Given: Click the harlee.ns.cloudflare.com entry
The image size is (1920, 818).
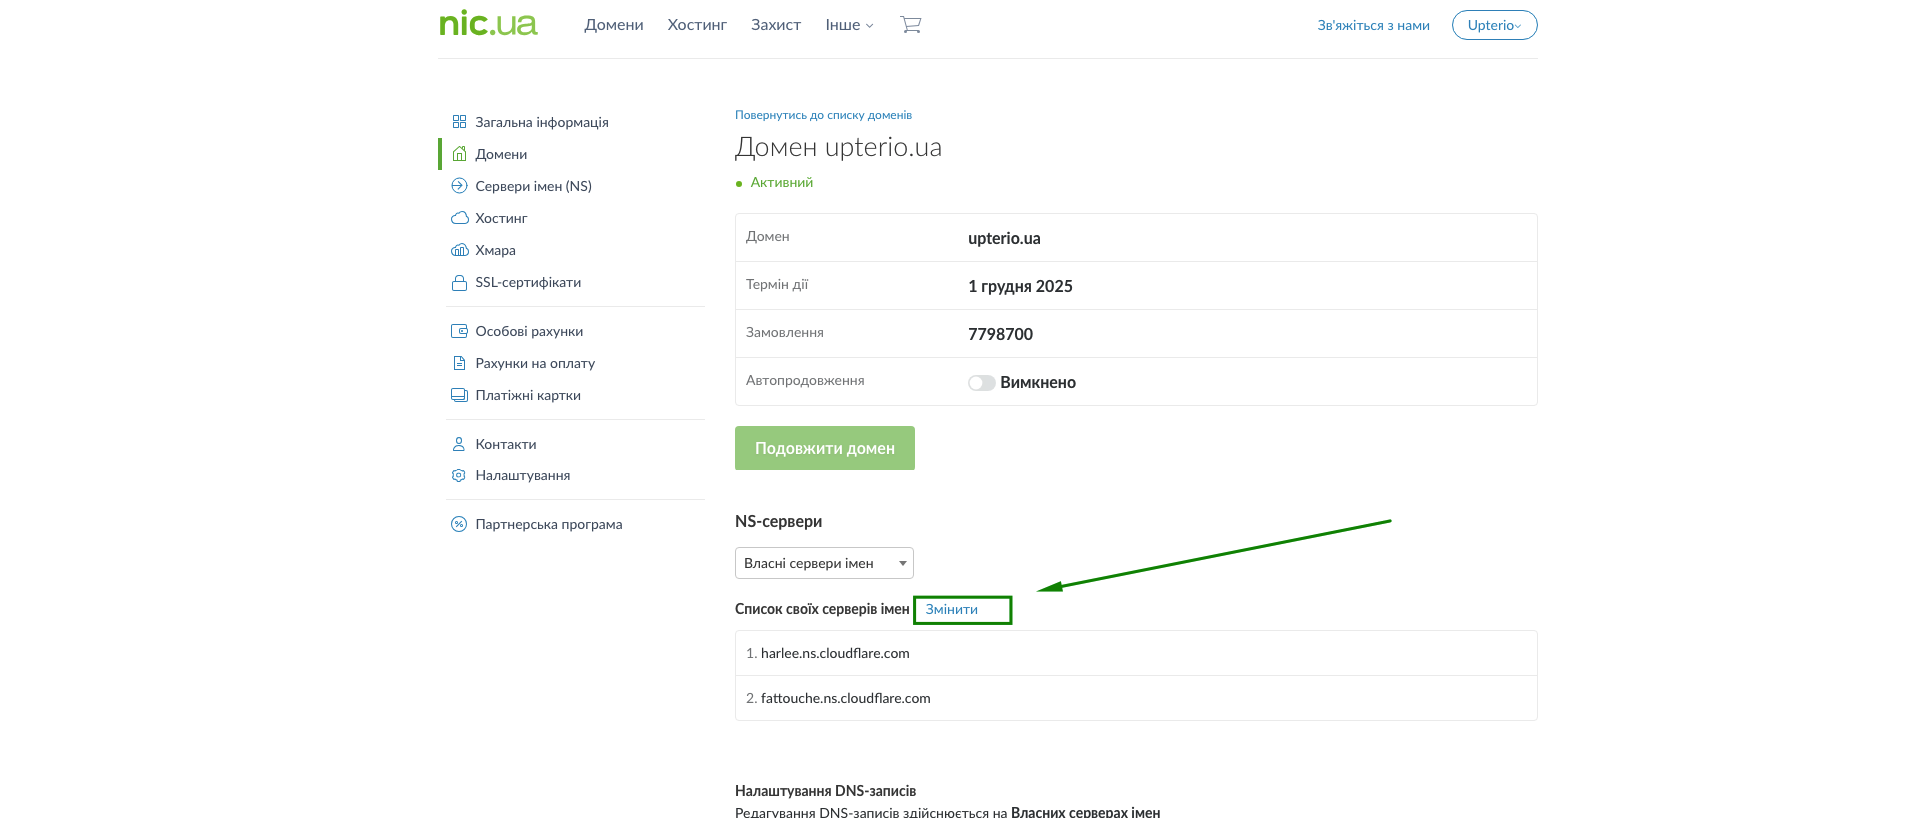Looking at the screenshot, I should coord(835,653).
